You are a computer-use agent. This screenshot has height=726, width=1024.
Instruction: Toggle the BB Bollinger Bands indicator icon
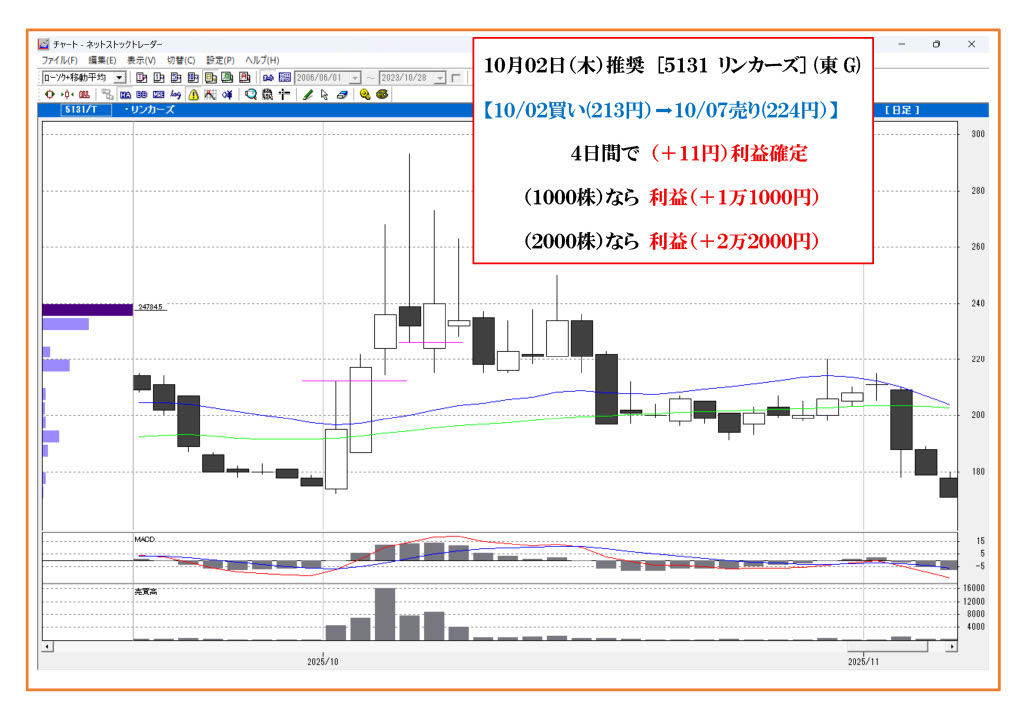[x=141, y=94]
